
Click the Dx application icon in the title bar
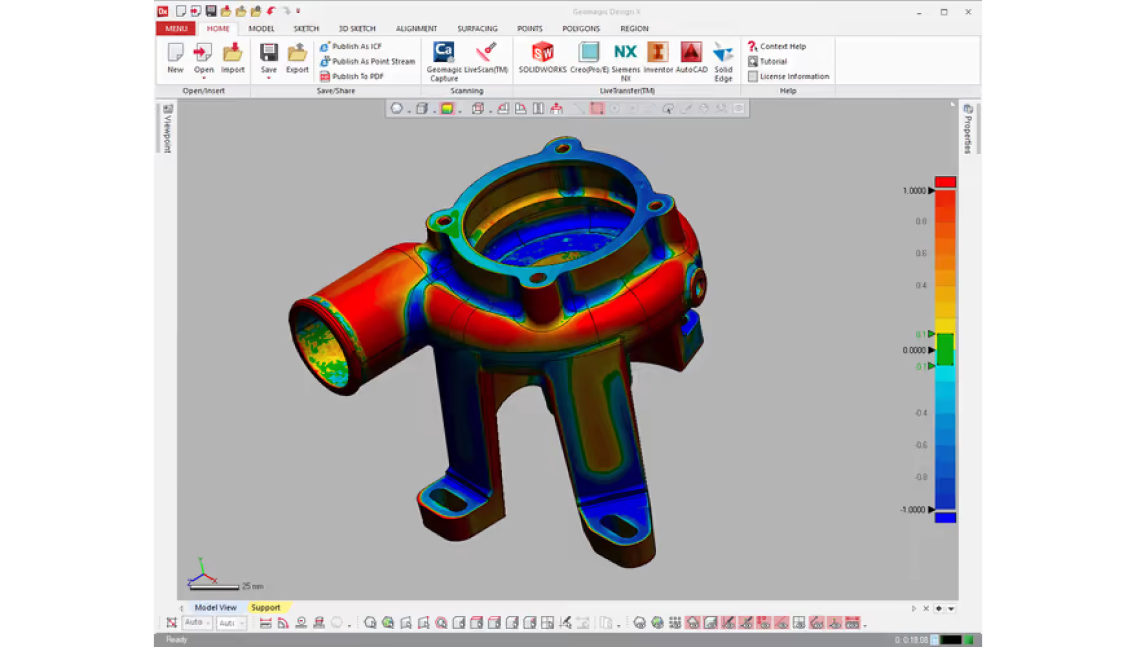(163, 11)
